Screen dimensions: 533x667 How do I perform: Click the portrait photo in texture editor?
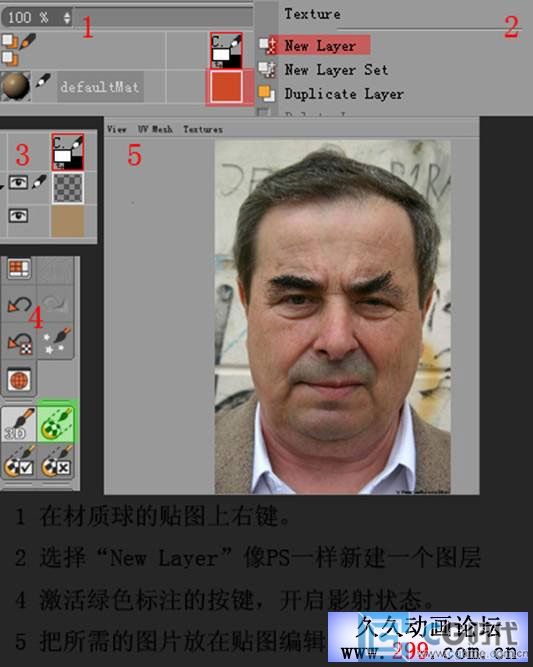(x=333, y=317)
